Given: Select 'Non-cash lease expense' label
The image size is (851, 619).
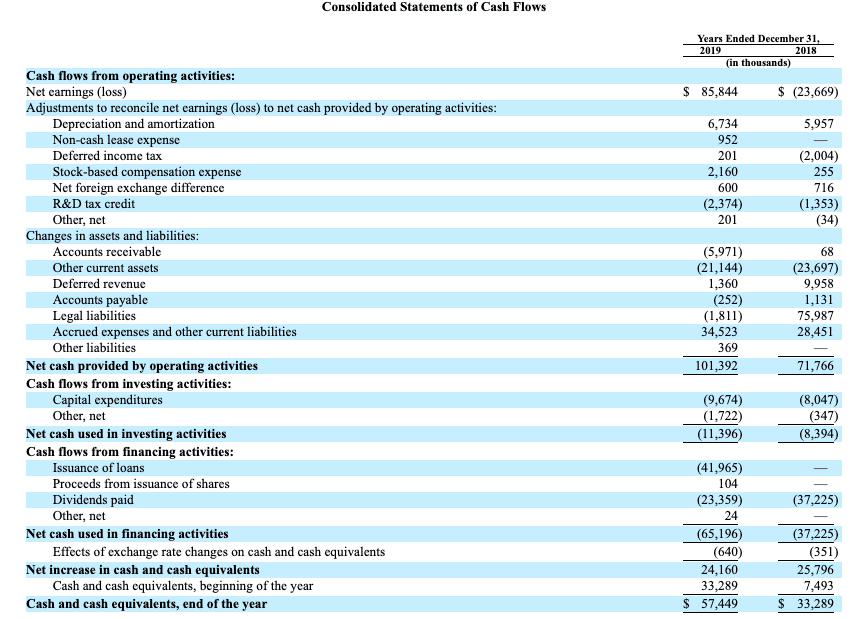Looking at the screenshot, I should click(x=116, y=140).
